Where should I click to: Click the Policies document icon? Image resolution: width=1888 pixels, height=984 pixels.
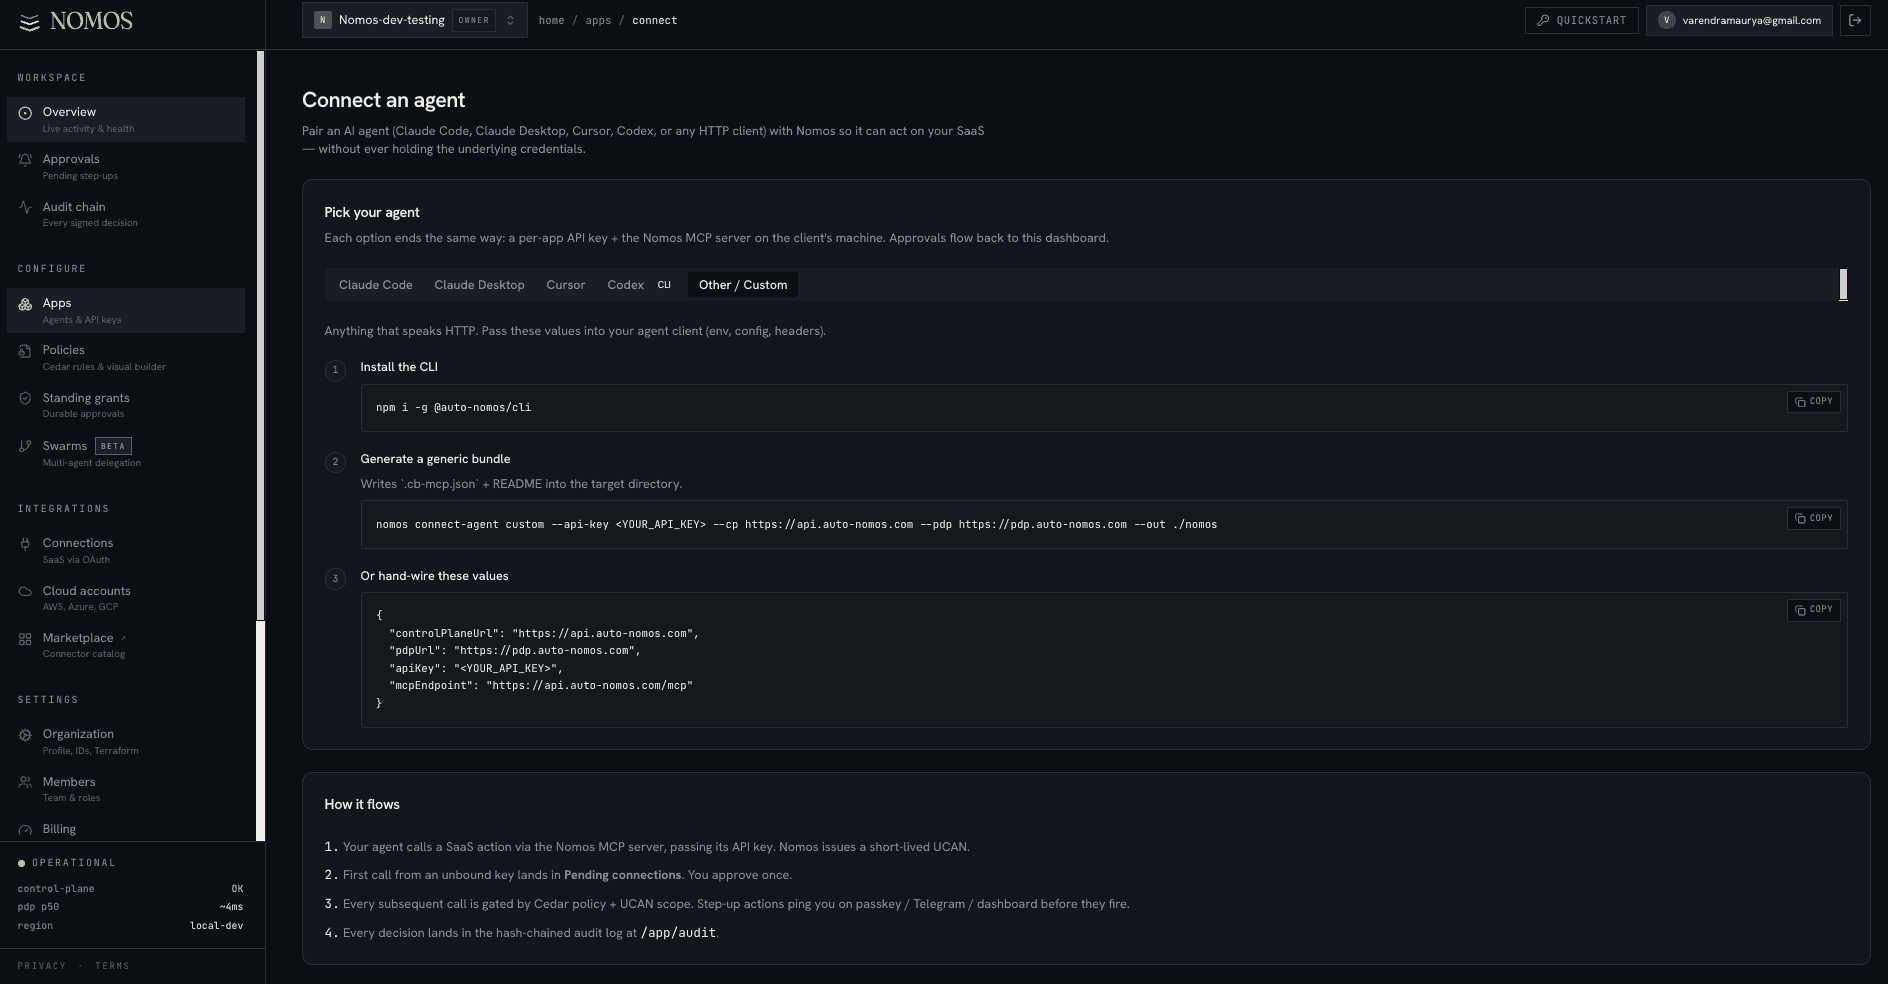(25, 351)
